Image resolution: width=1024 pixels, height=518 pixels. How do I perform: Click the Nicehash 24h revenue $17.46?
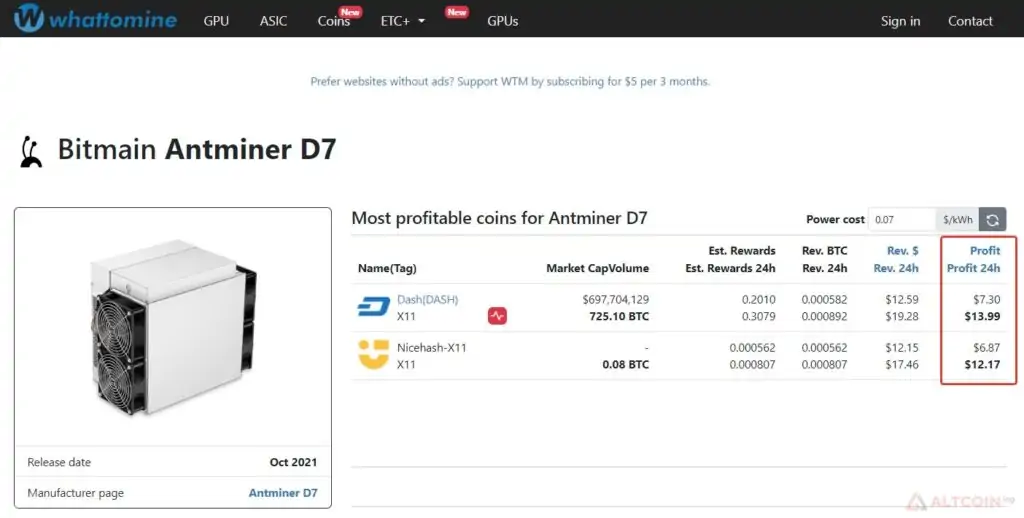pos(902,364)
